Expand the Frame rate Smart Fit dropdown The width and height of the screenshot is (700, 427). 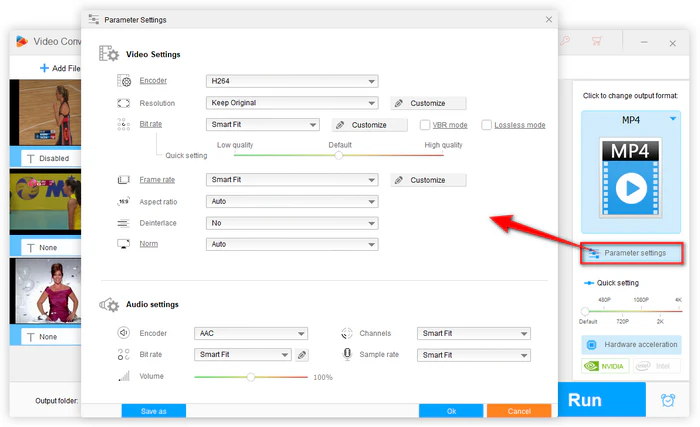(292, 180)
